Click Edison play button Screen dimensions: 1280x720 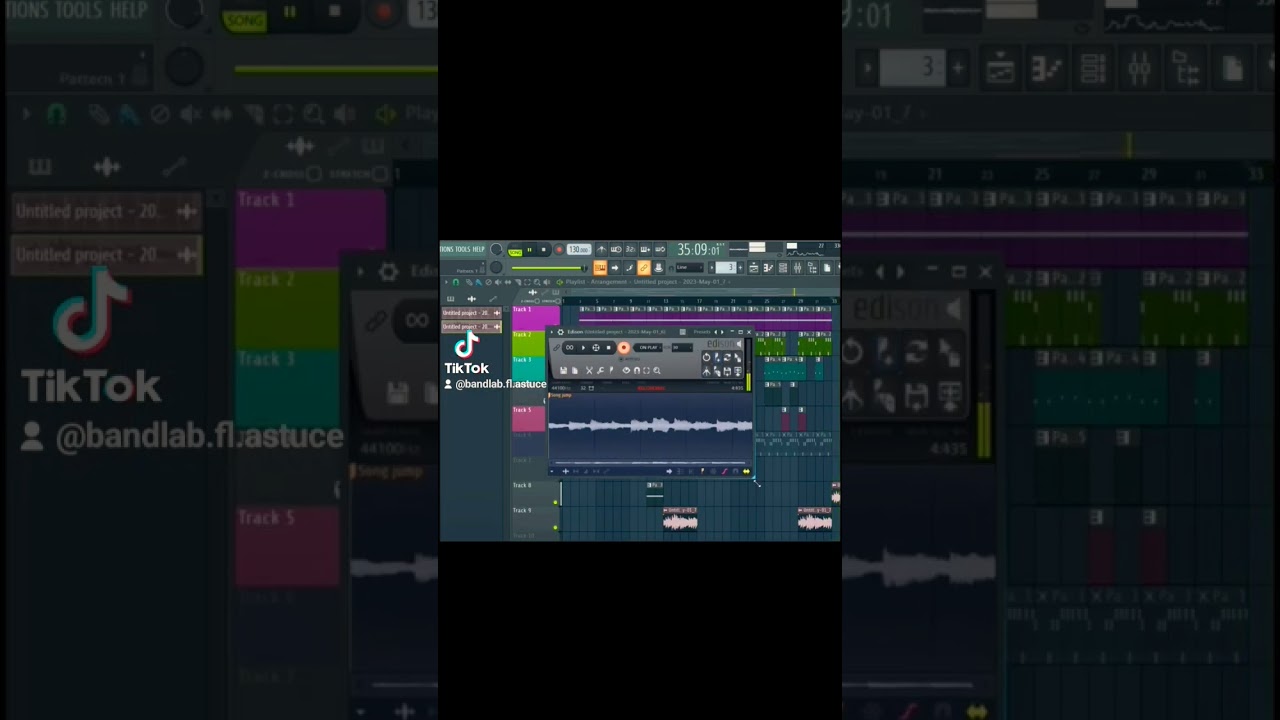(x=583, y=348)
